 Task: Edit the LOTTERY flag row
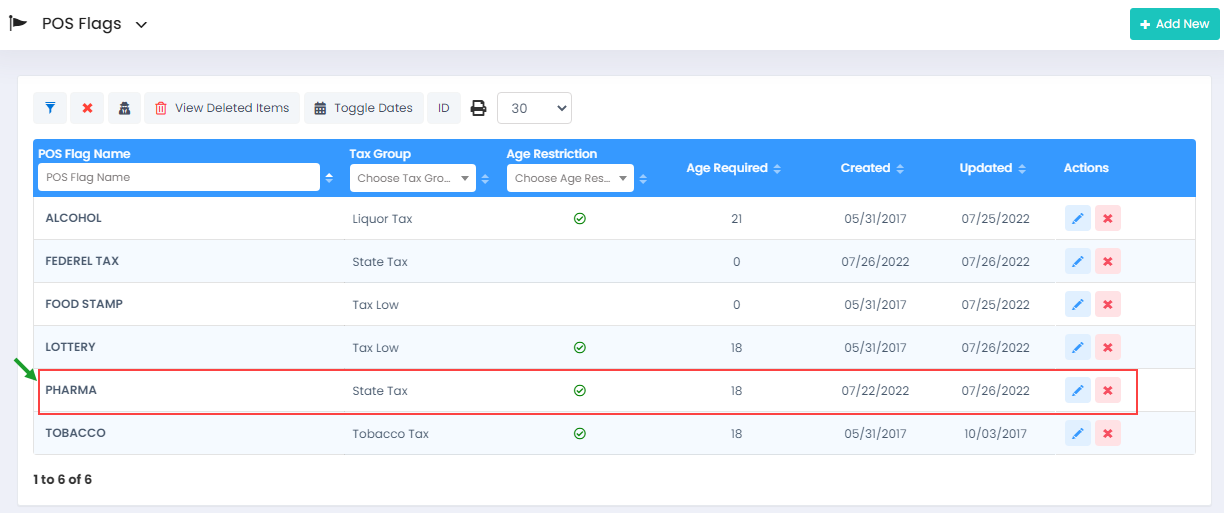(1077, 348)
